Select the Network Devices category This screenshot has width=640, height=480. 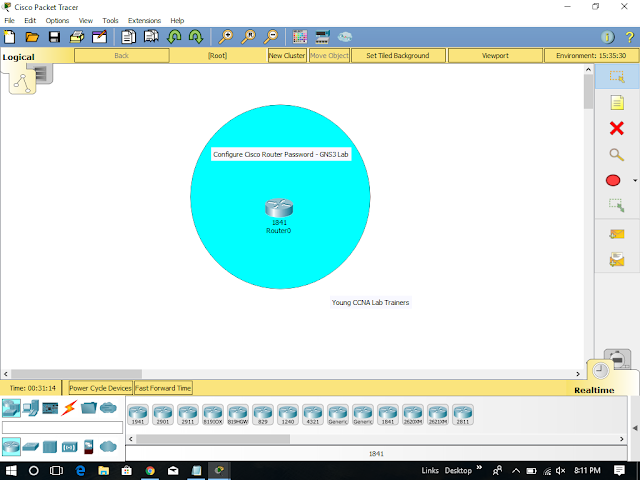click(x=11, y=408)
